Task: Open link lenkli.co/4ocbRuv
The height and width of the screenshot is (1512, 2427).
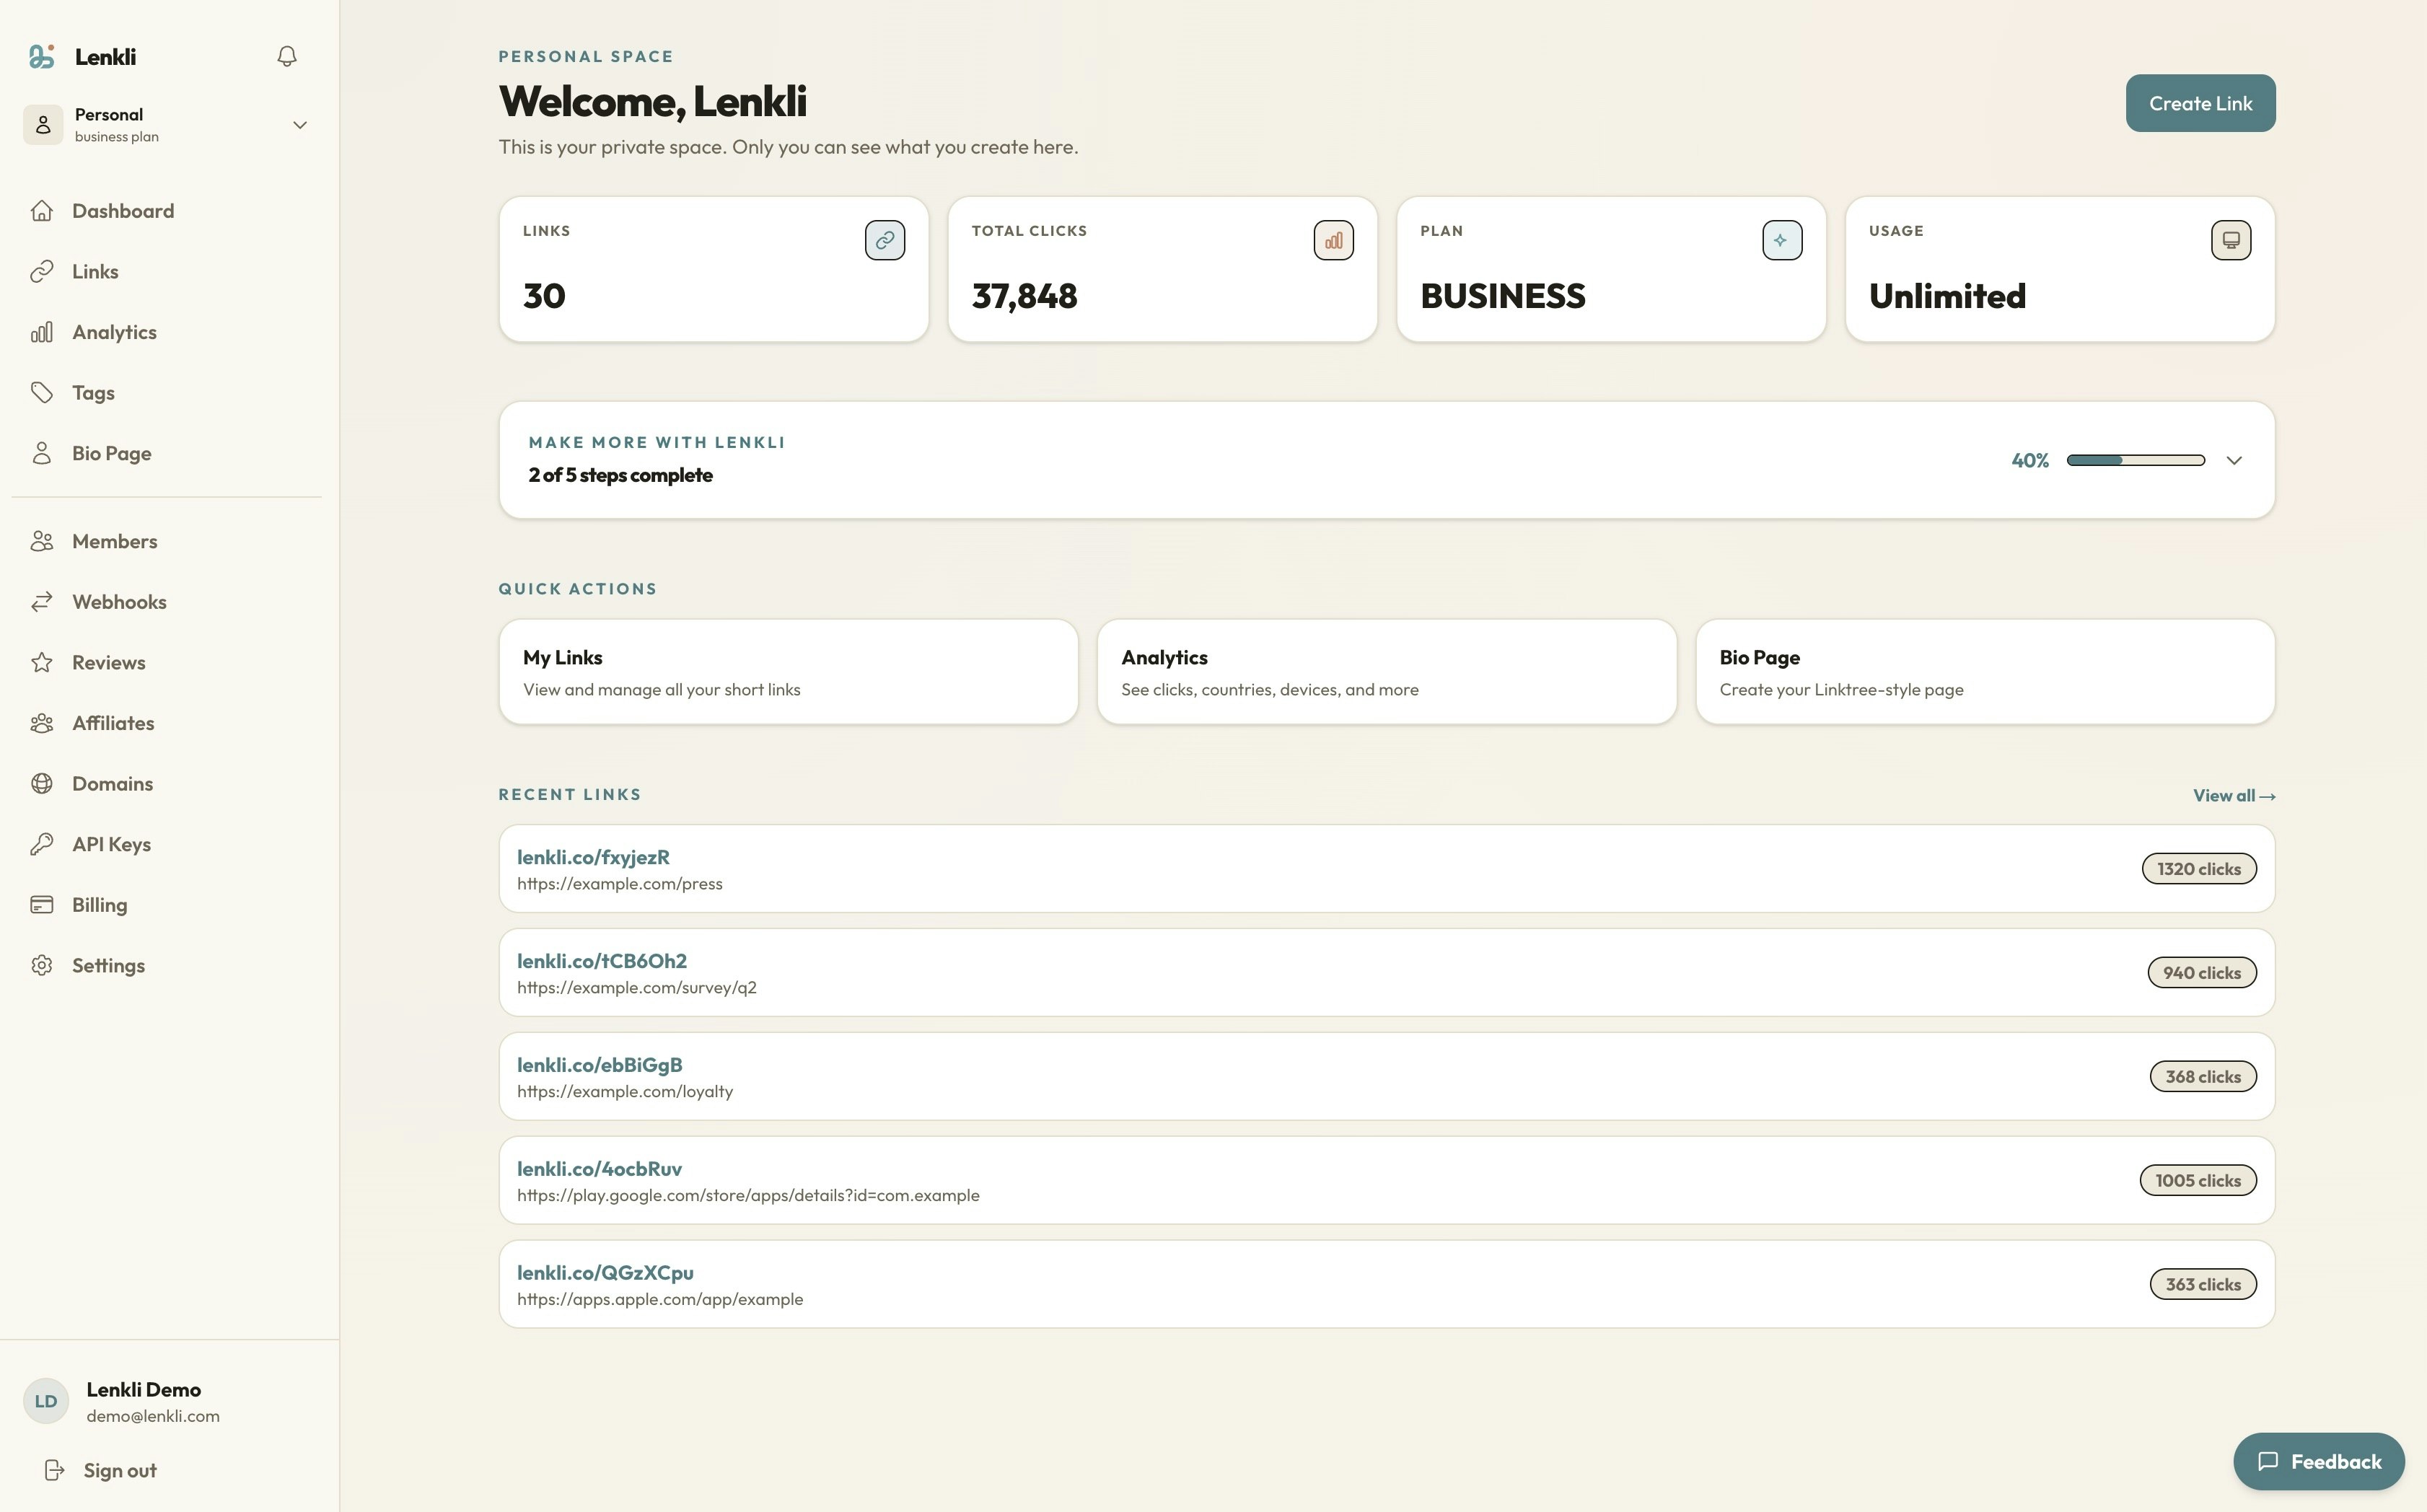Action: (x=599, y=1169)
